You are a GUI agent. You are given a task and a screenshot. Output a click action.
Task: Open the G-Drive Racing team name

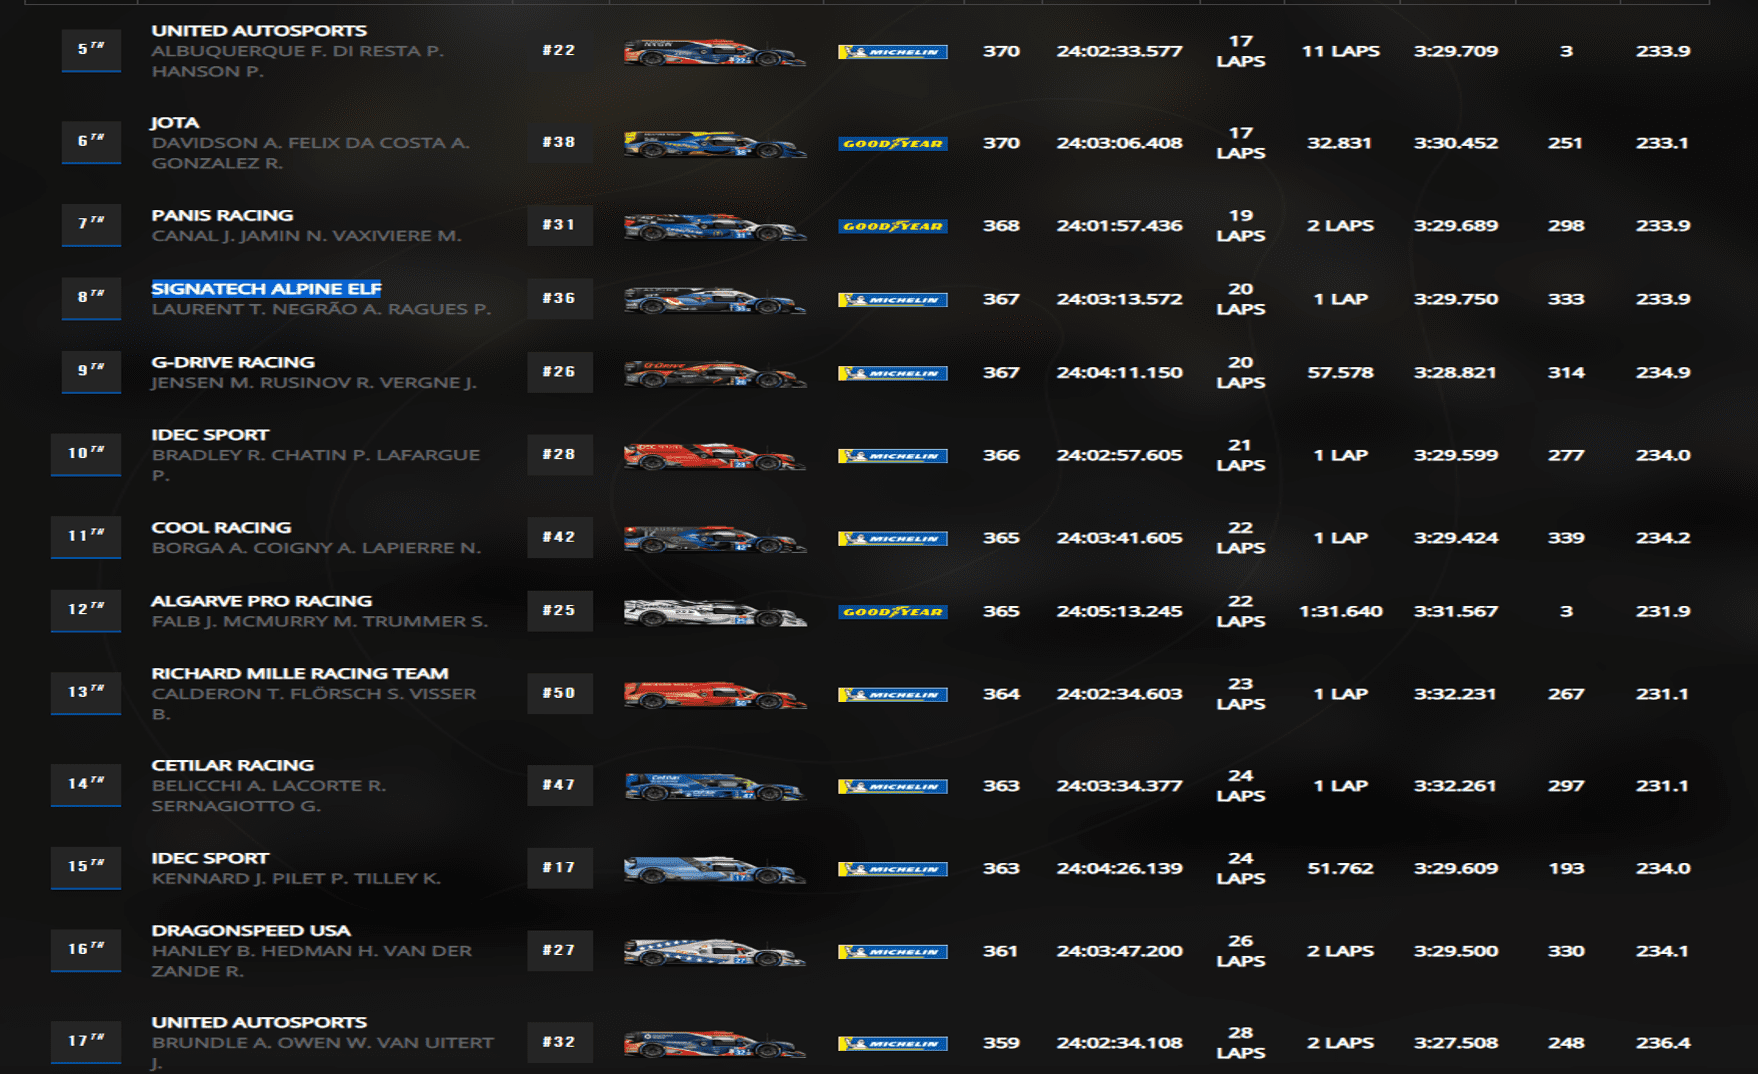click(233, 362)
